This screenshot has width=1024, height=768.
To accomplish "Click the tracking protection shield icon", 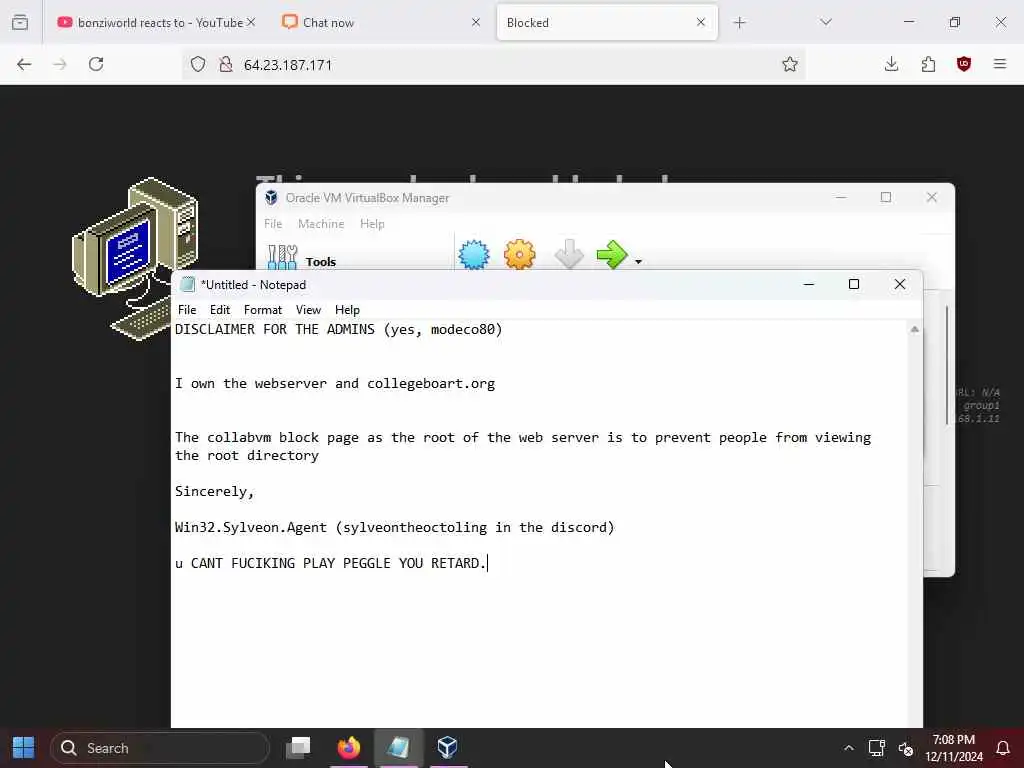I will tap(198, 64).
